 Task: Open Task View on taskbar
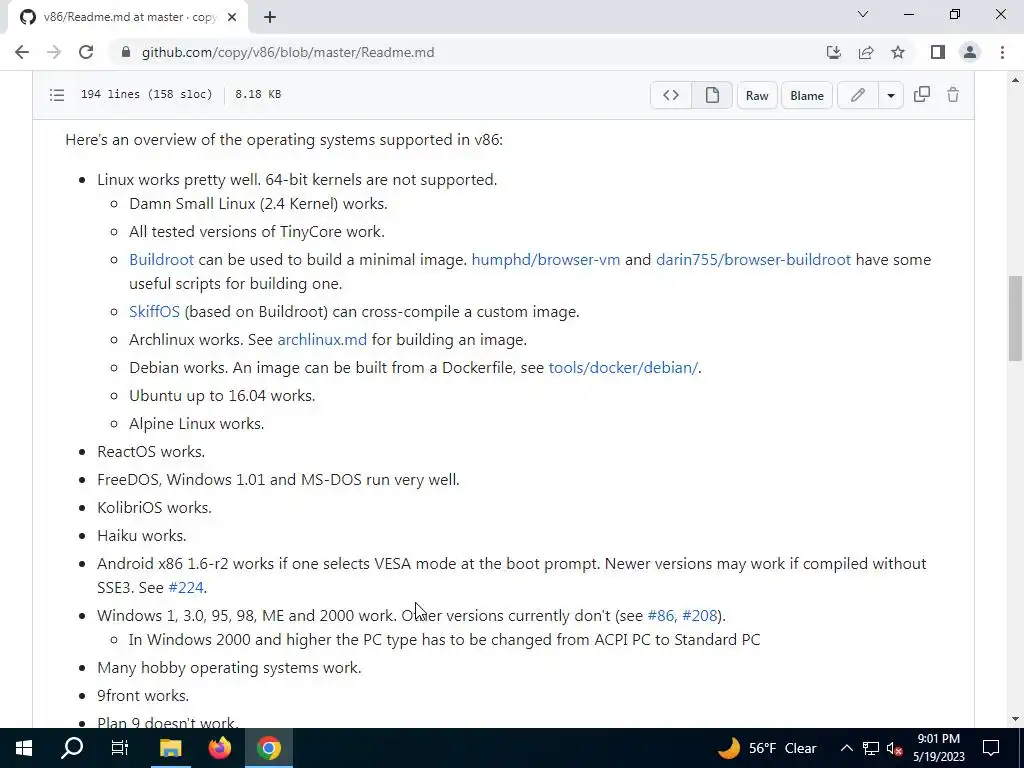pos(120,748)
